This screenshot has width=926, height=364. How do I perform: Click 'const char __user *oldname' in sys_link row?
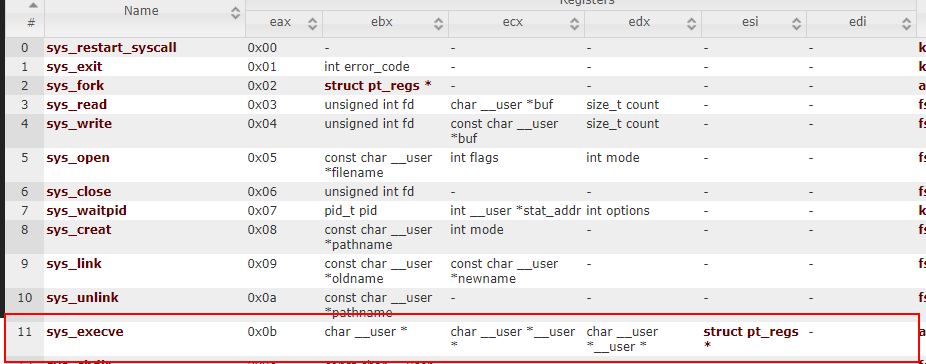(379, 271)
